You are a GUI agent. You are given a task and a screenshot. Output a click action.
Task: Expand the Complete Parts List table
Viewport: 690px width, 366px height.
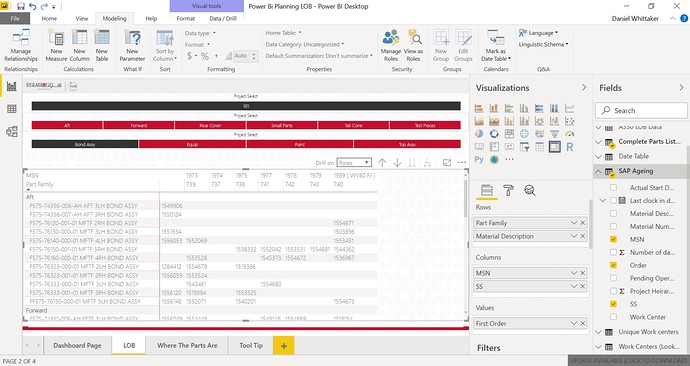pos(598,142)
